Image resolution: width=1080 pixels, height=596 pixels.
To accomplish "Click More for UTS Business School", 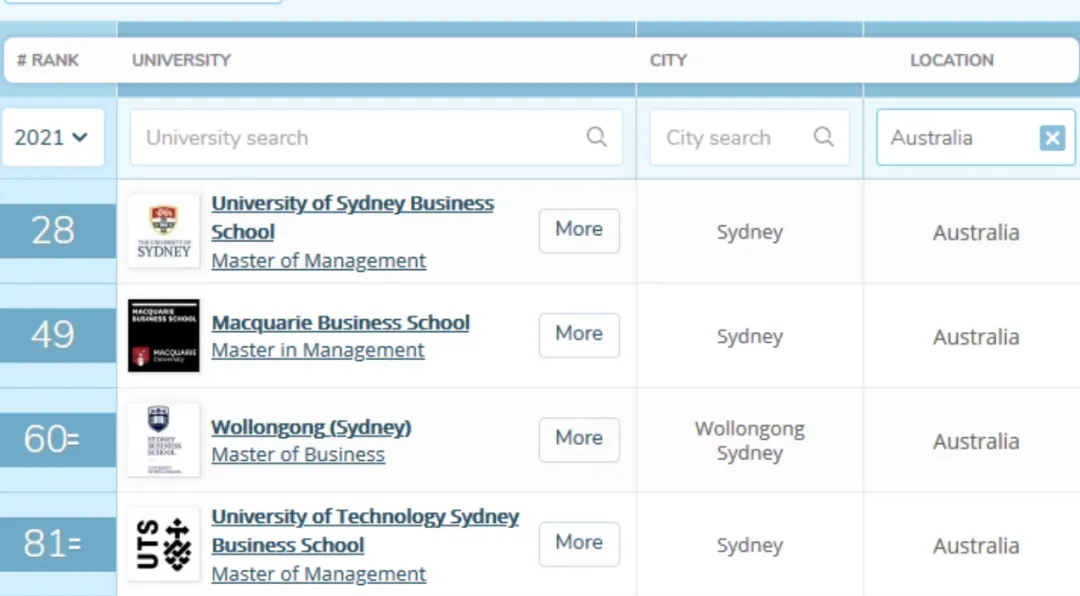I will pyautogui.click(x=579, y=544).
